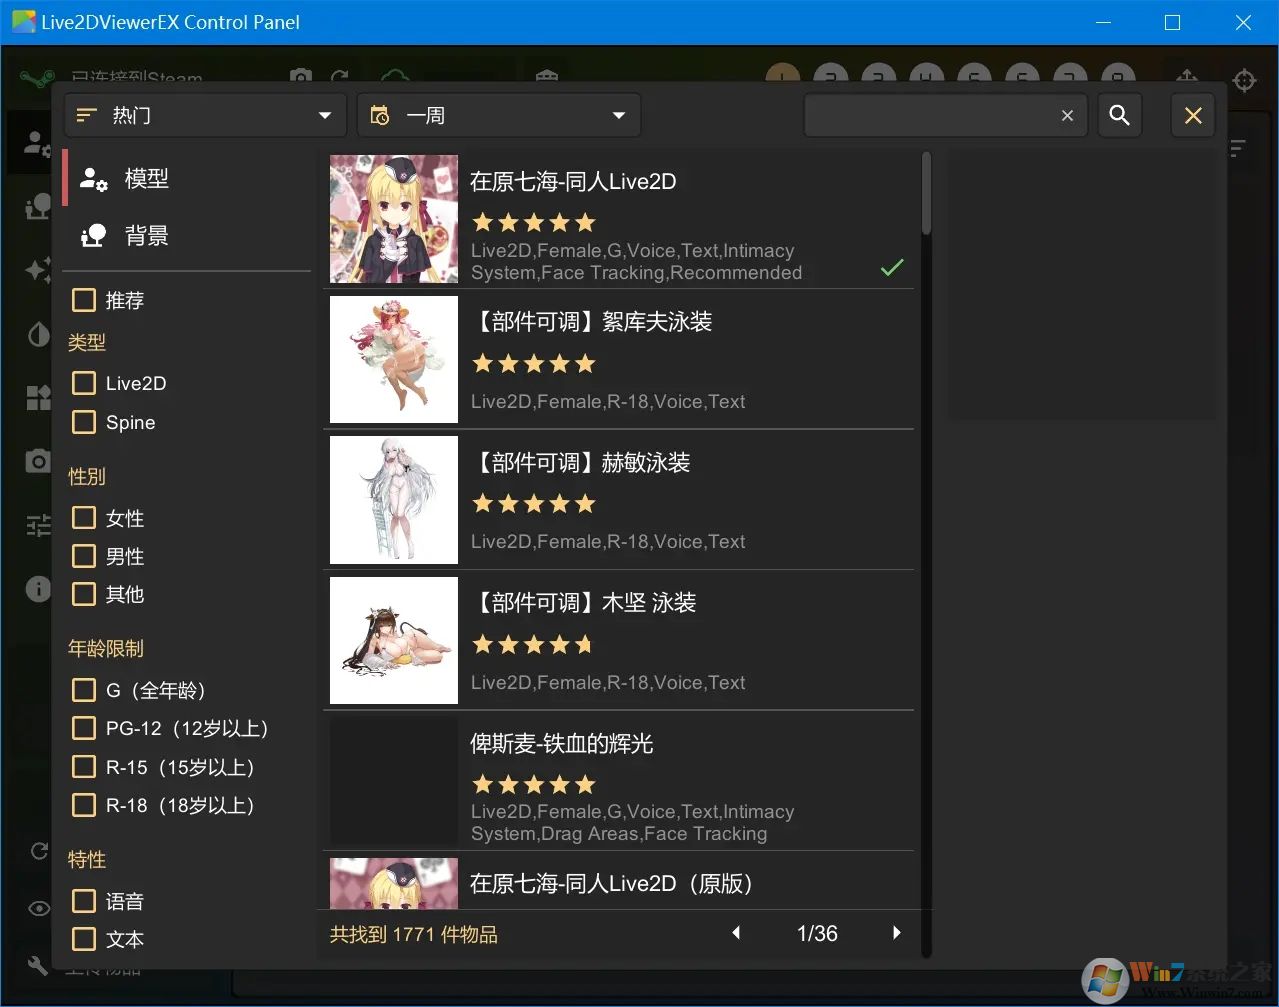Open the info icon in the sidebar

(37, 589)
